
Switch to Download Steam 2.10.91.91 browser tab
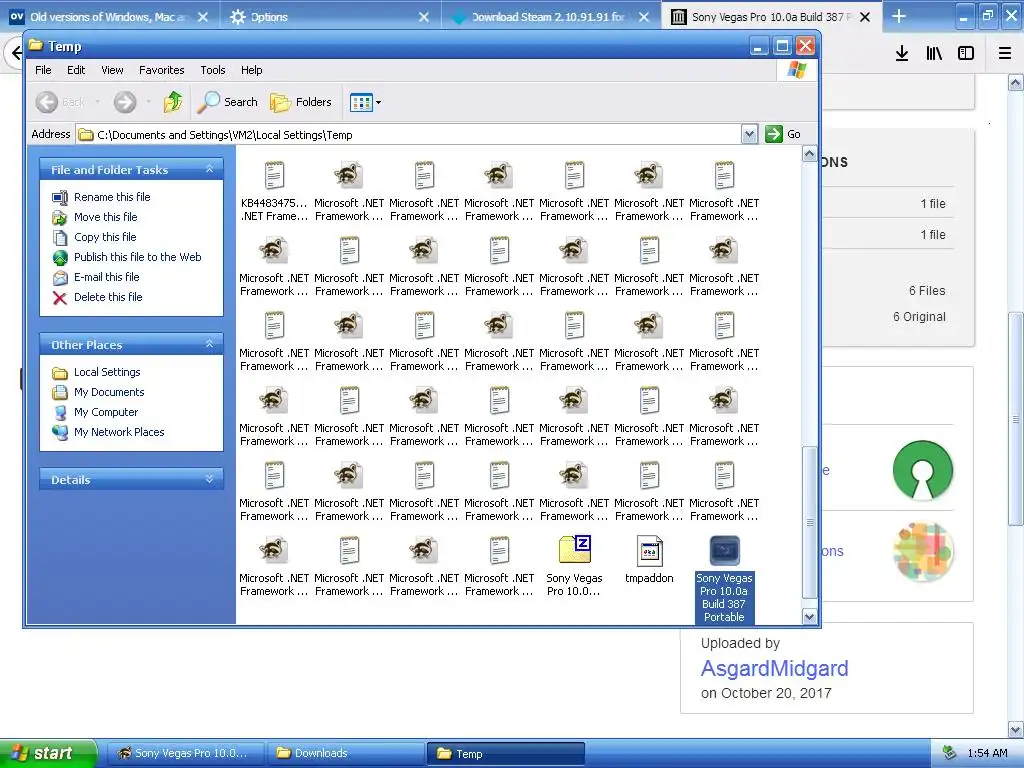click(549, 17)
